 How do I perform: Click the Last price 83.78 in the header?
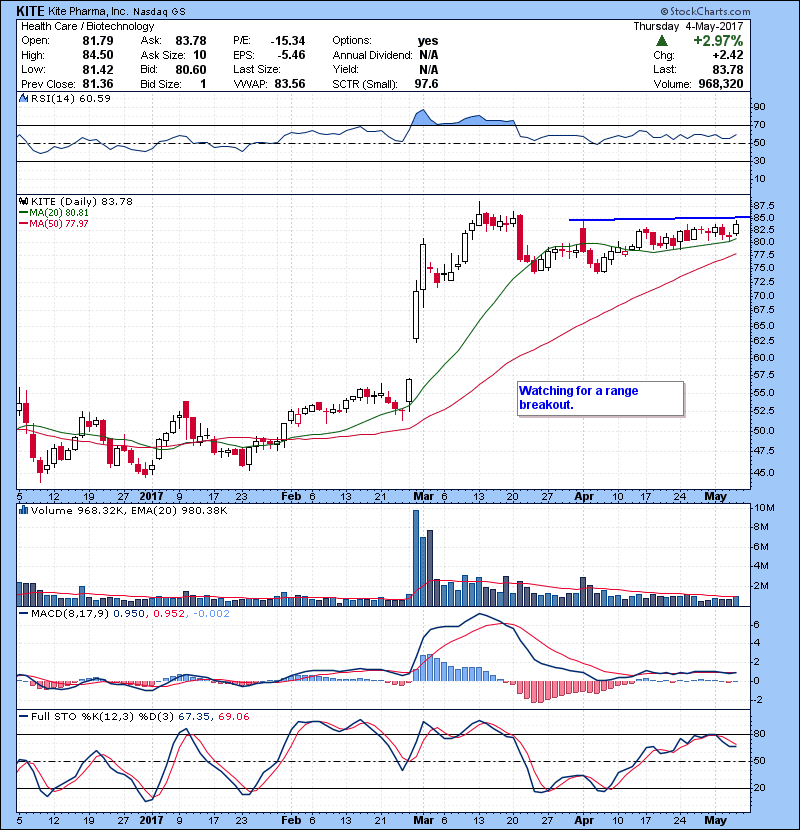pyautogui.click(x=728, y=69)
